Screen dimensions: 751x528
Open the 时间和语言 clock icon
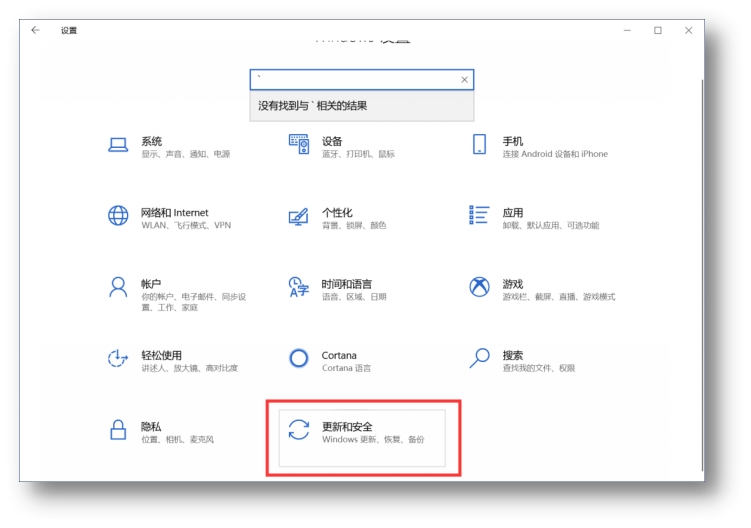(x=299, y=287)
